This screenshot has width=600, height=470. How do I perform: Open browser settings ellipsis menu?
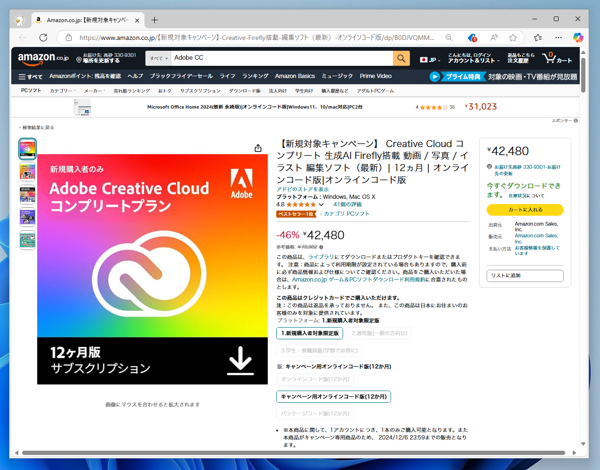click(x=558, y=38)
